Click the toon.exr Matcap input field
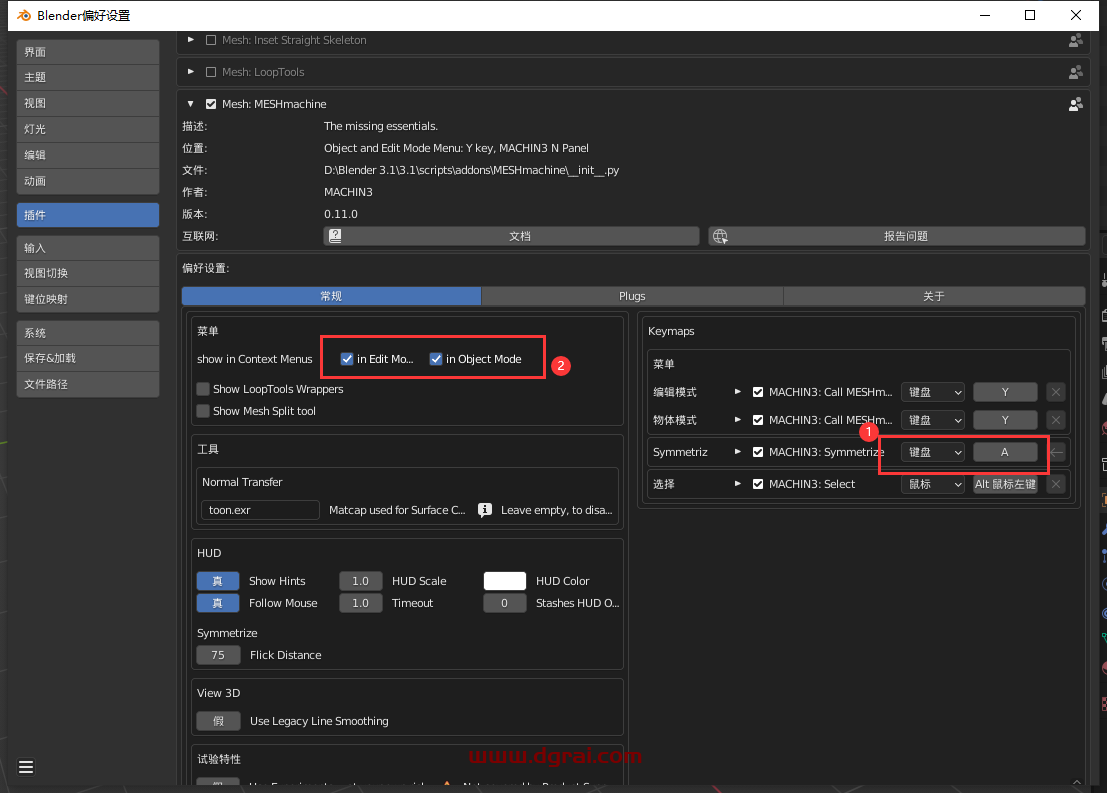 tap(259, 509)
